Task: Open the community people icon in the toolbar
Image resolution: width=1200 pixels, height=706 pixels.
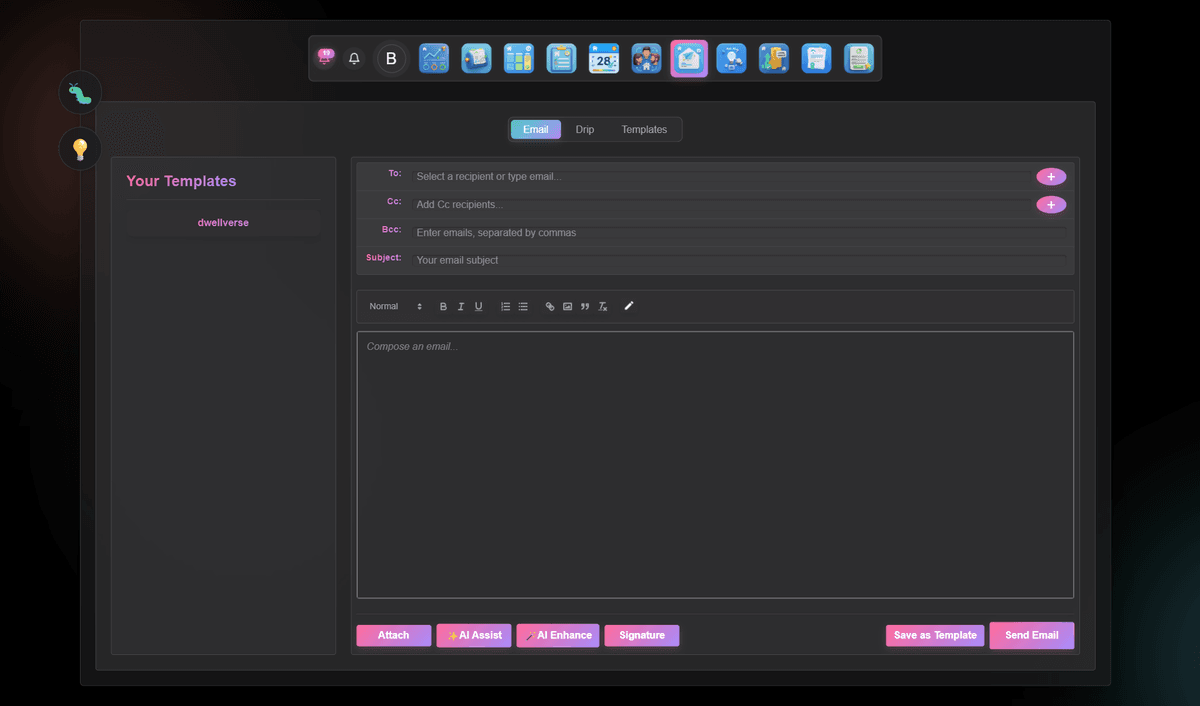Action: pyautogui.click(x=646, y=58)
